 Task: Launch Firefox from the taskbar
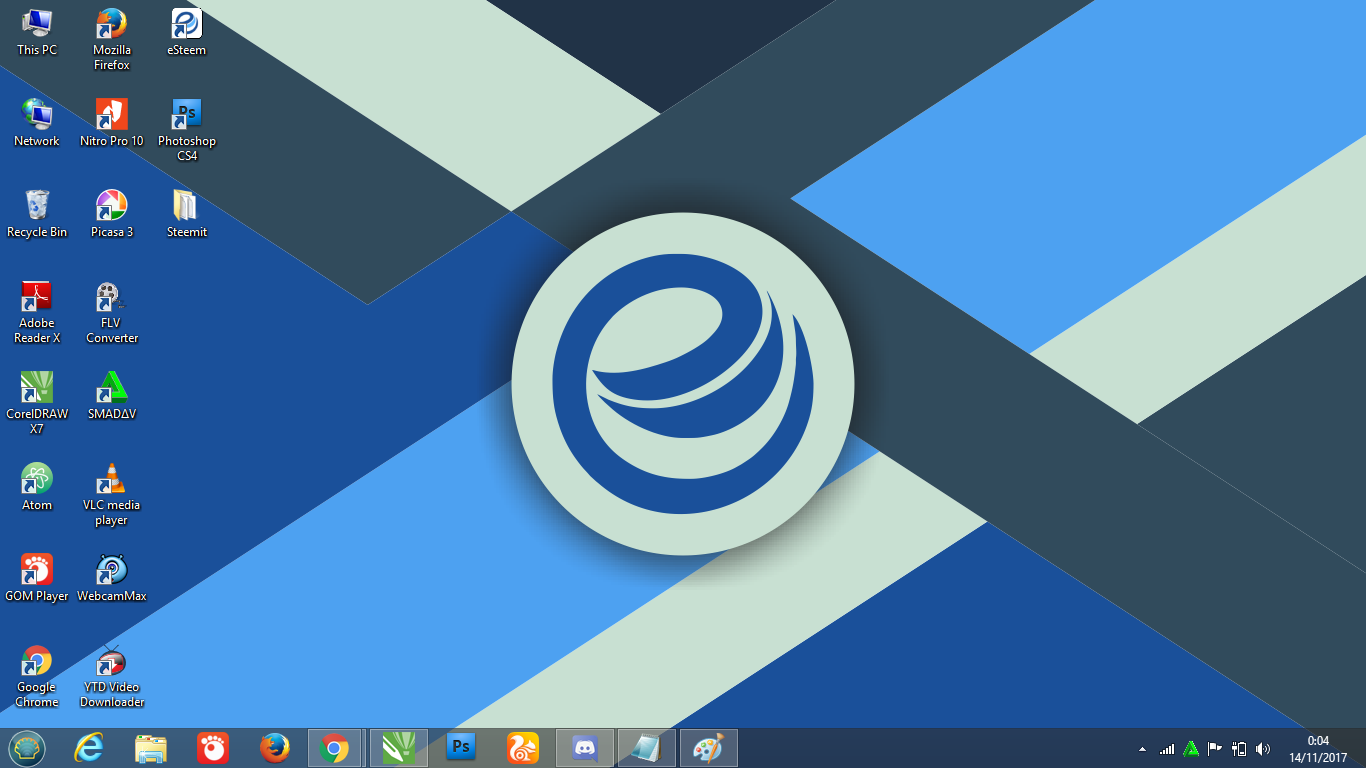click(x=274, y=748)
